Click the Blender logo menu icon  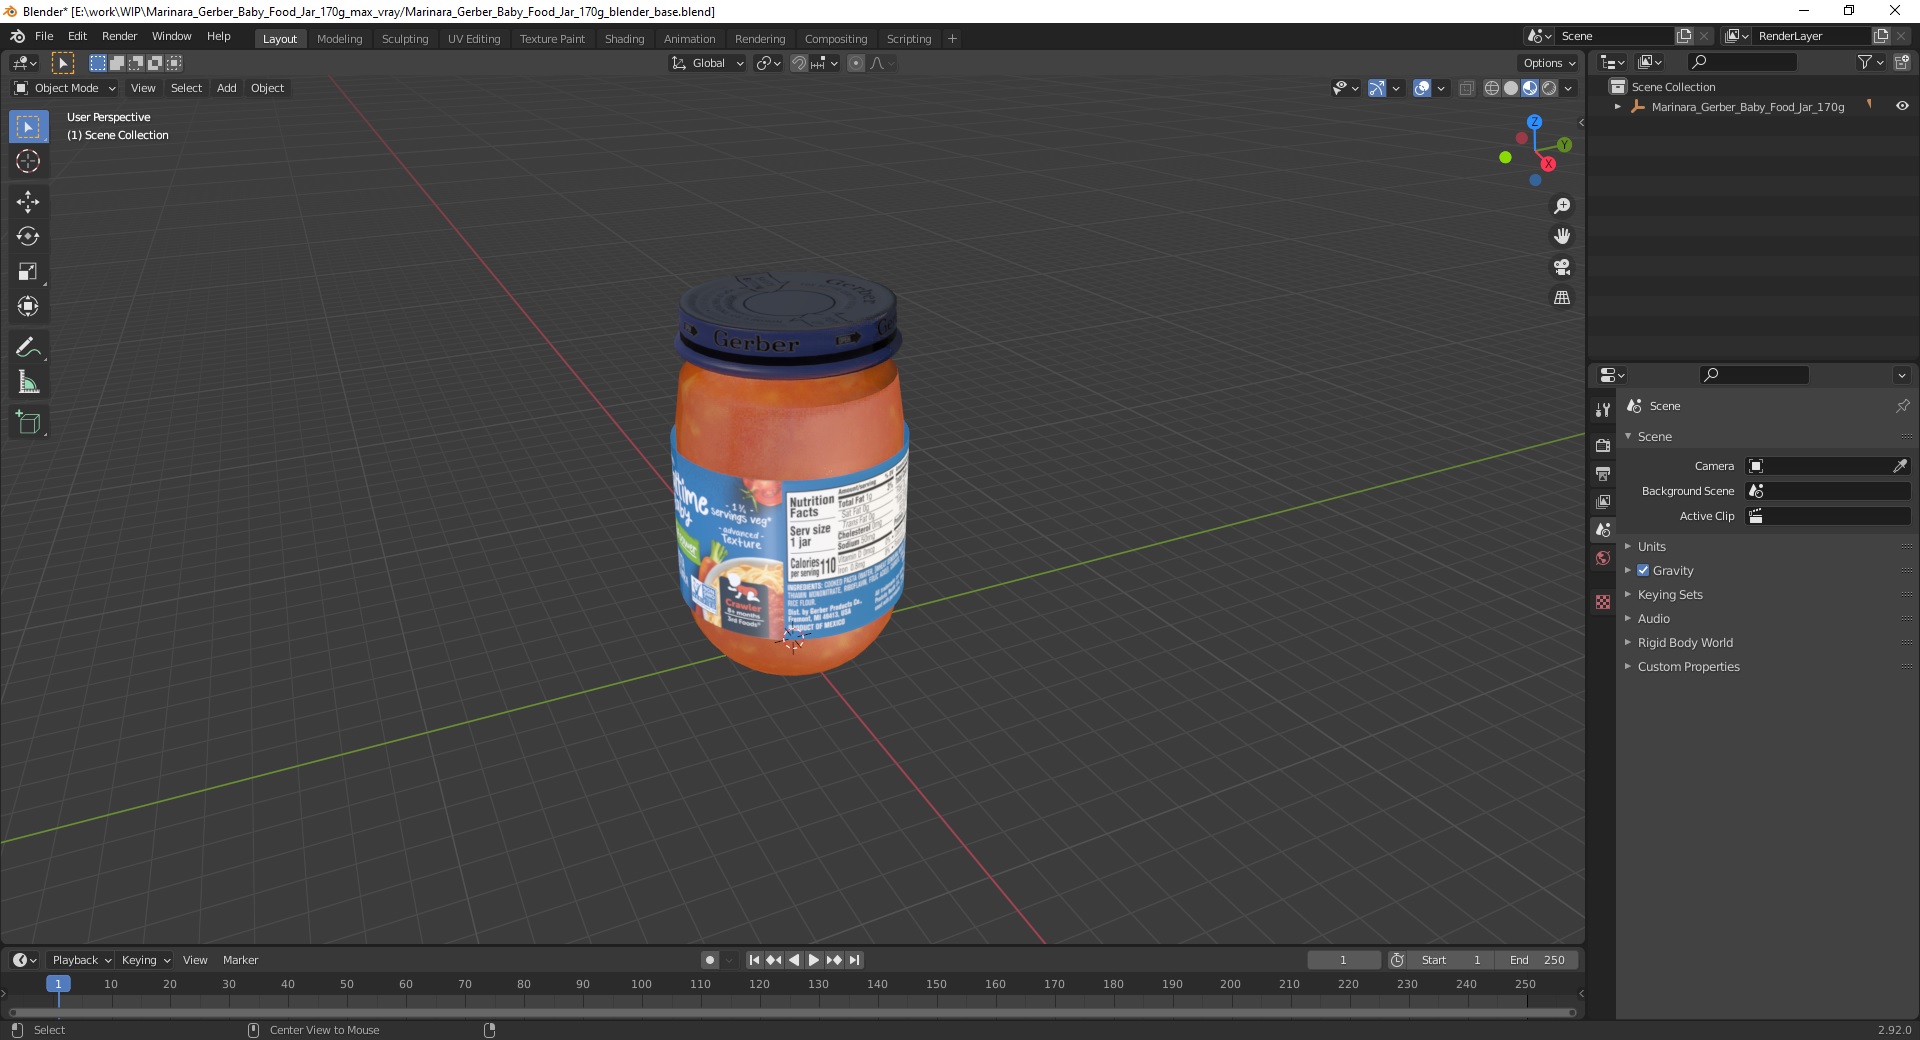(x=17, y=36)
